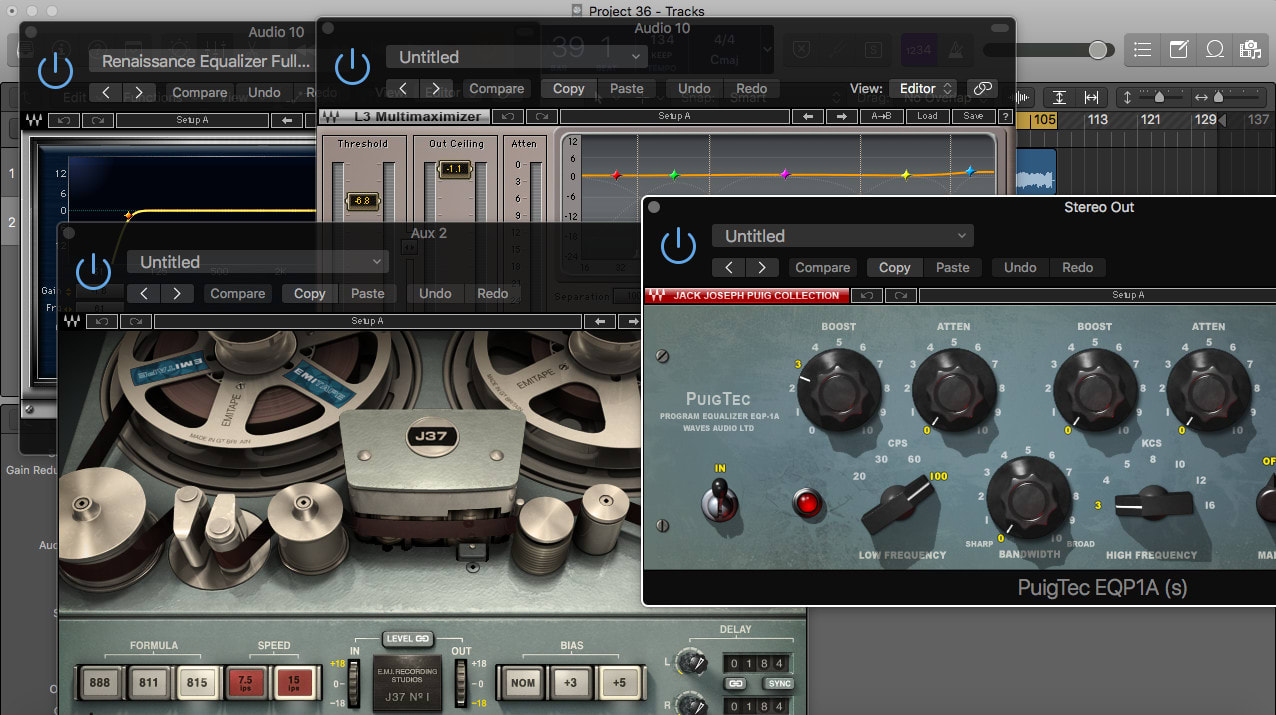The height and width of the screenshot is (715, 1276).
Task: Open Renaissance Equalizer Full preset dropdown
Action: [205, 61]
